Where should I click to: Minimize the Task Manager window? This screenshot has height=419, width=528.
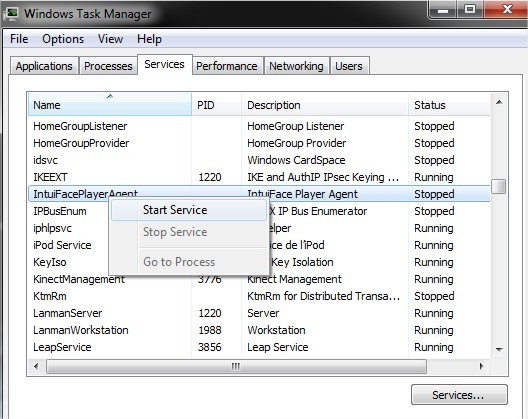tap(442, 10)
